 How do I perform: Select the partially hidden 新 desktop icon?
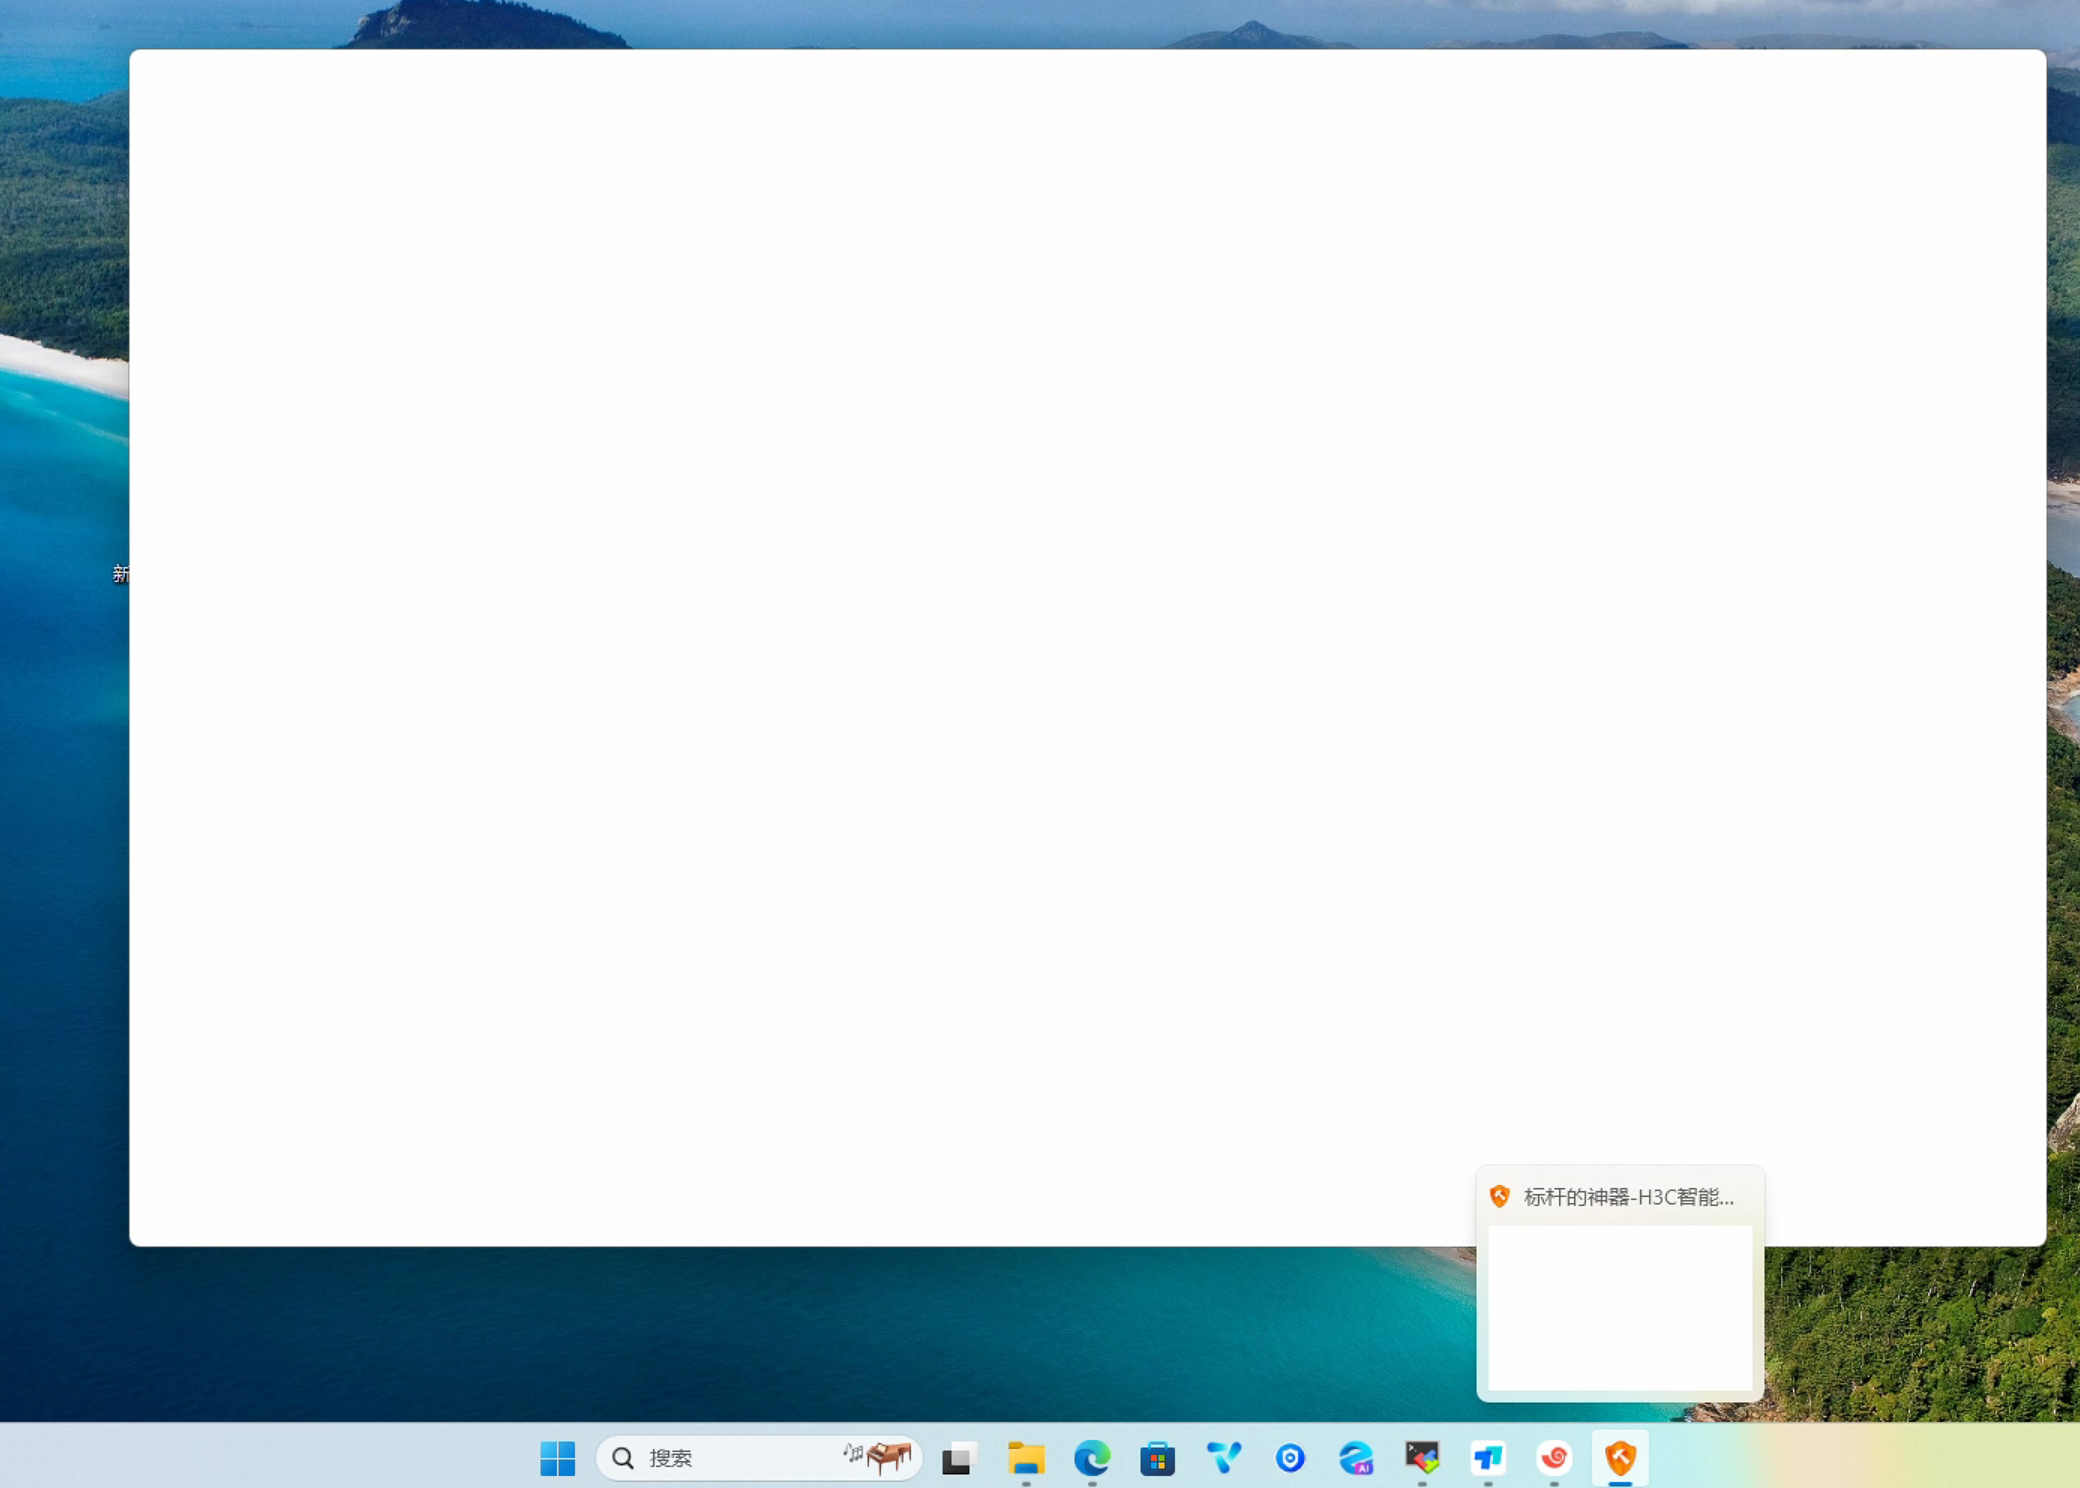pos(120,573)
